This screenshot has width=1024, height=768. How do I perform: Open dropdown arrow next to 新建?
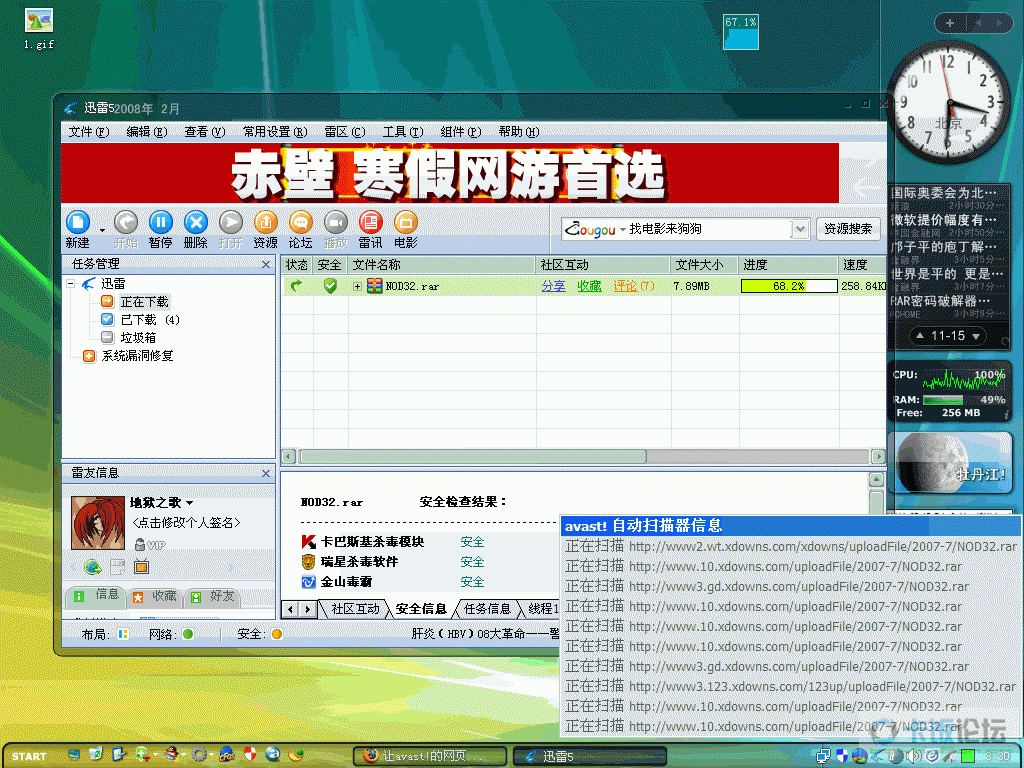click(x=102, y=230)
